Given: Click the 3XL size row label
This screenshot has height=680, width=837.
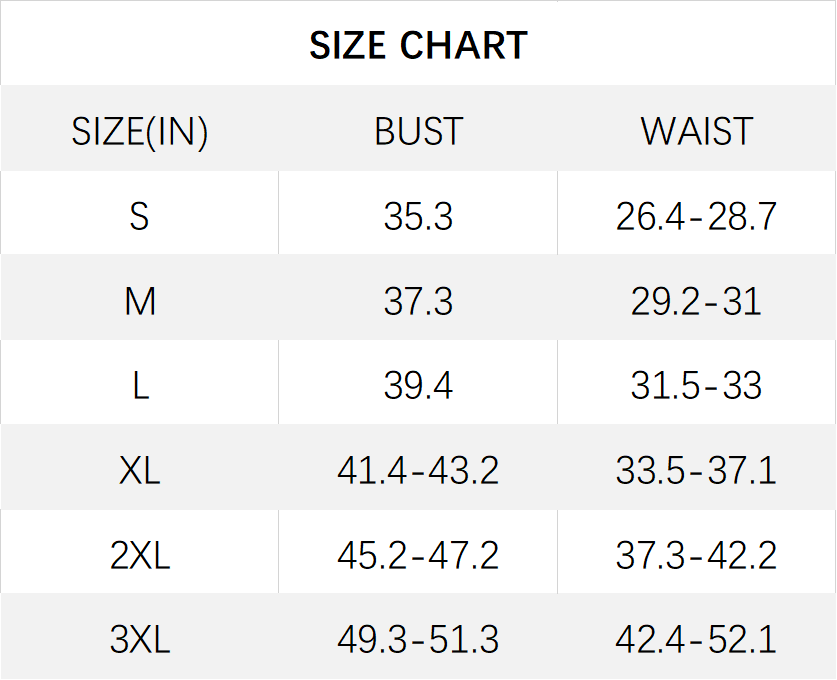Looking at the screenshot, I should (x=140, y=639).
